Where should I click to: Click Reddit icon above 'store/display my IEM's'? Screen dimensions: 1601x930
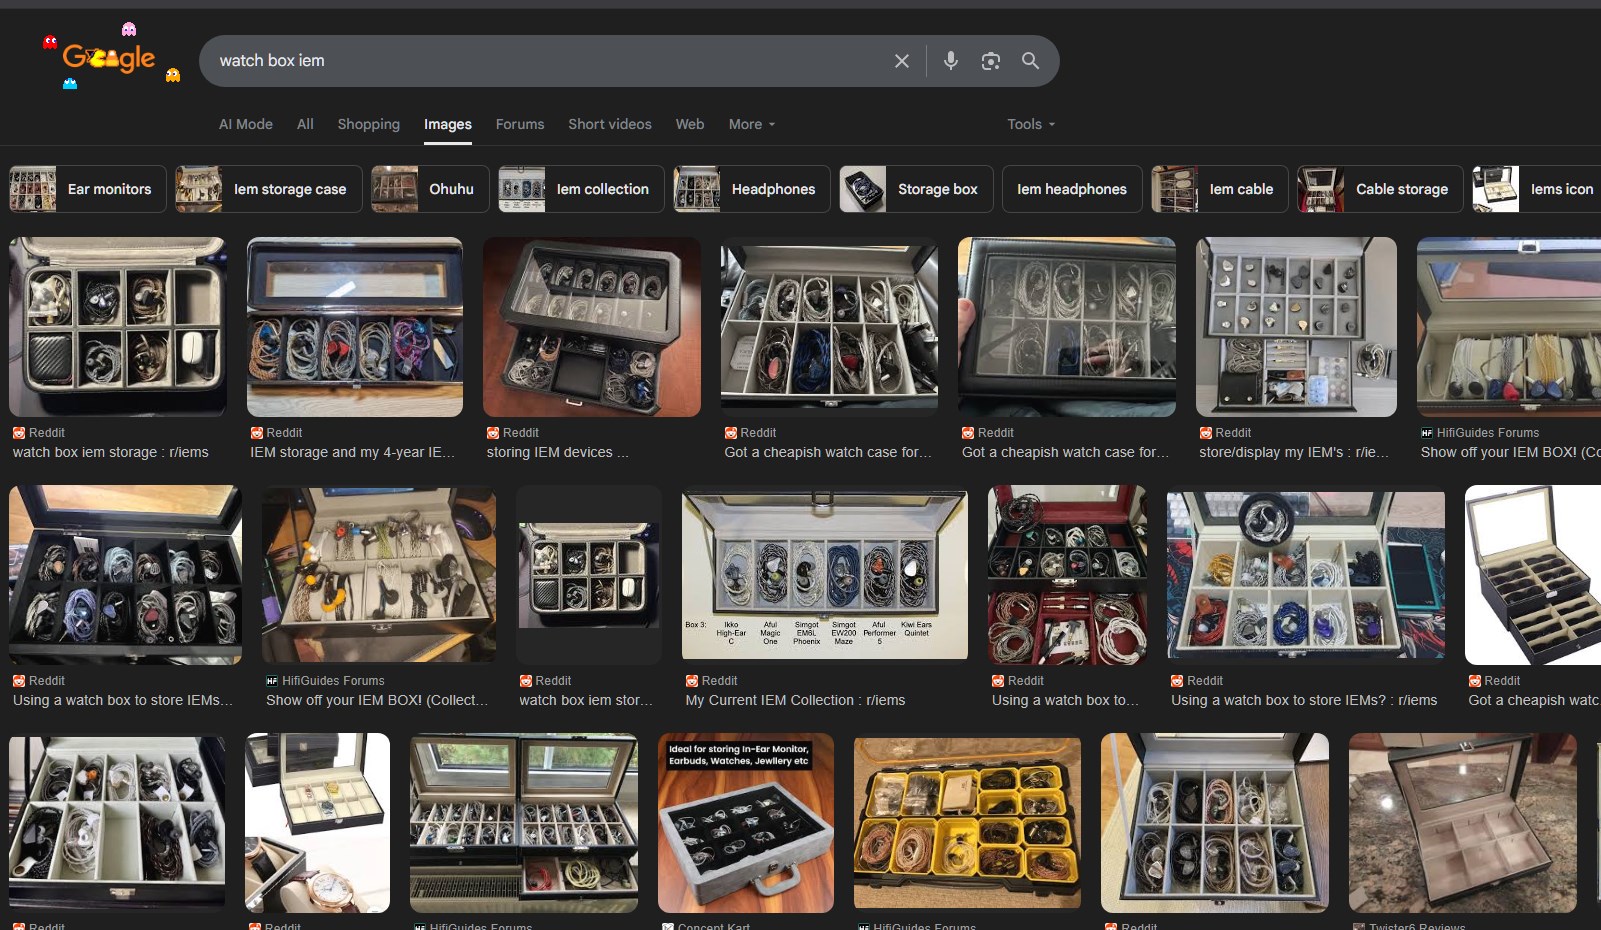1206,433
